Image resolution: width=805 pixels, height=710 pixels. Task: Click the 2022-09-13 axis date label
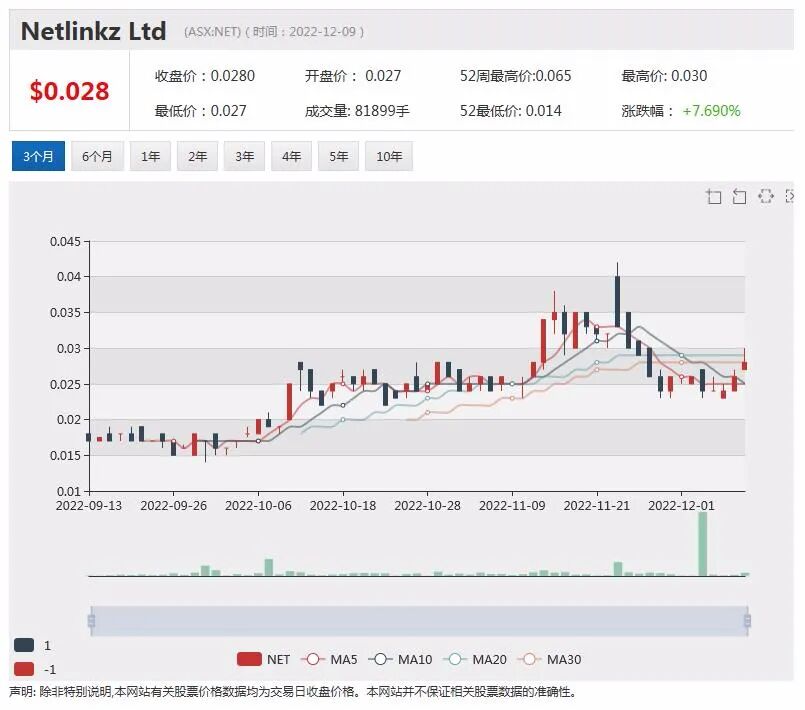tap(89, 506)
